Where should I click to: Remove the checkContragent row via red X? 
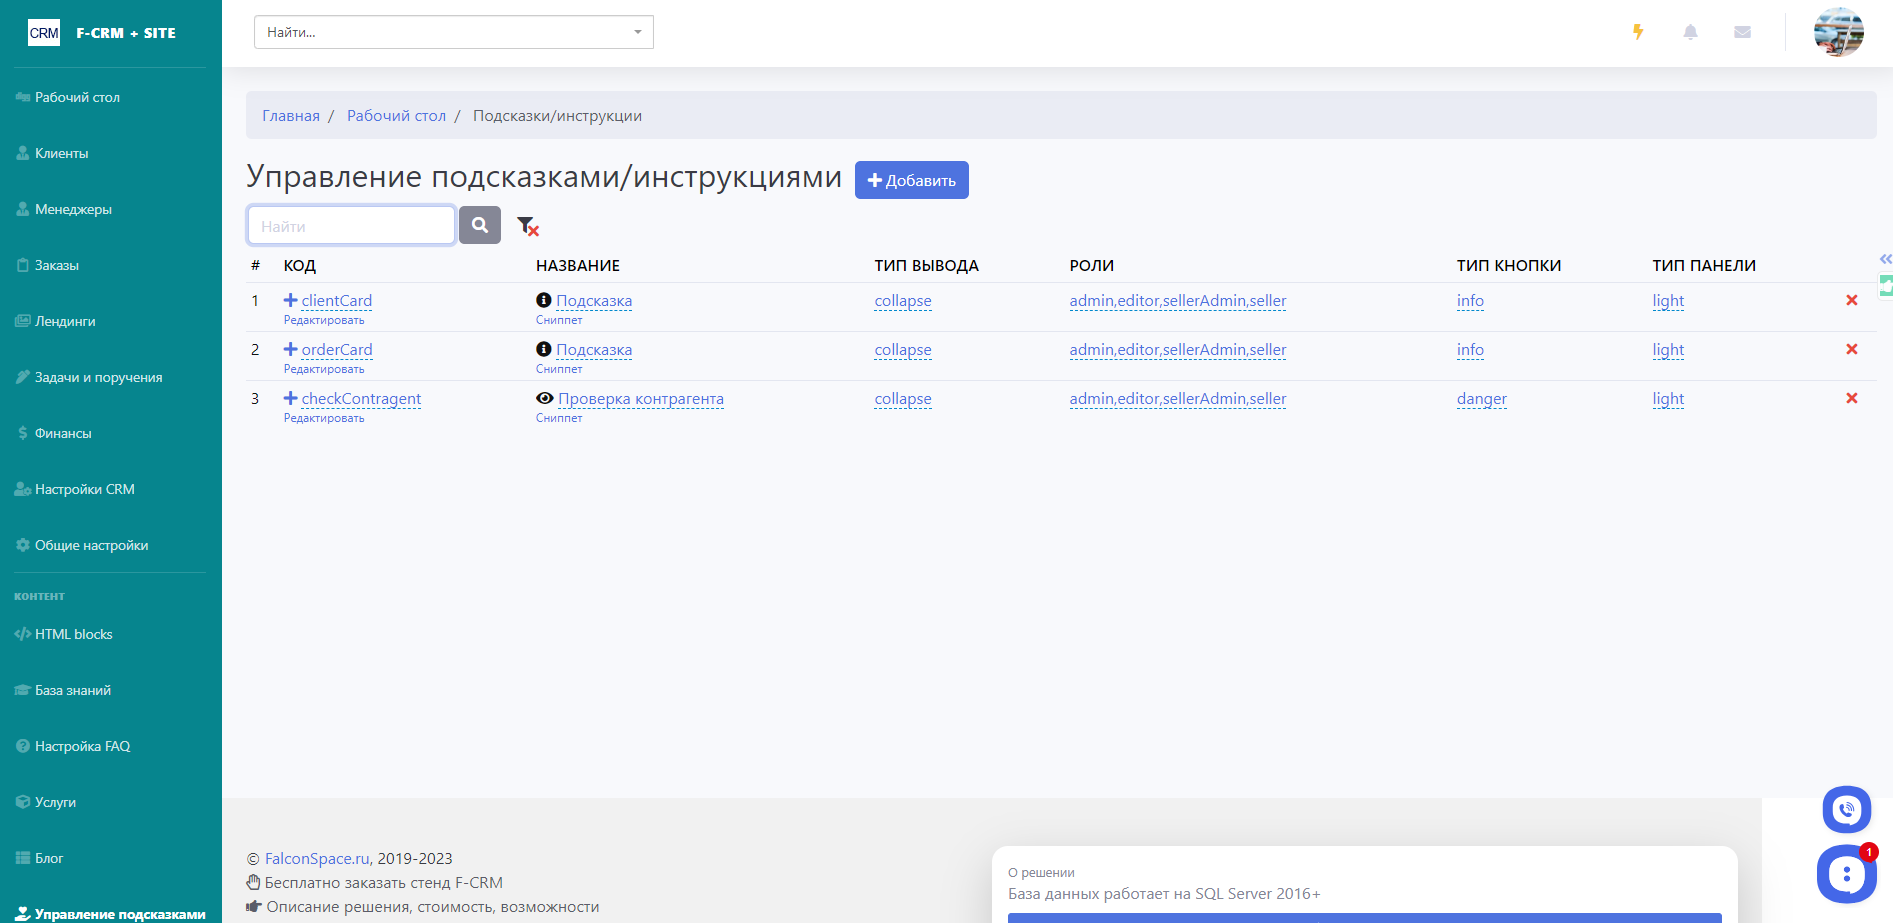1851,398
